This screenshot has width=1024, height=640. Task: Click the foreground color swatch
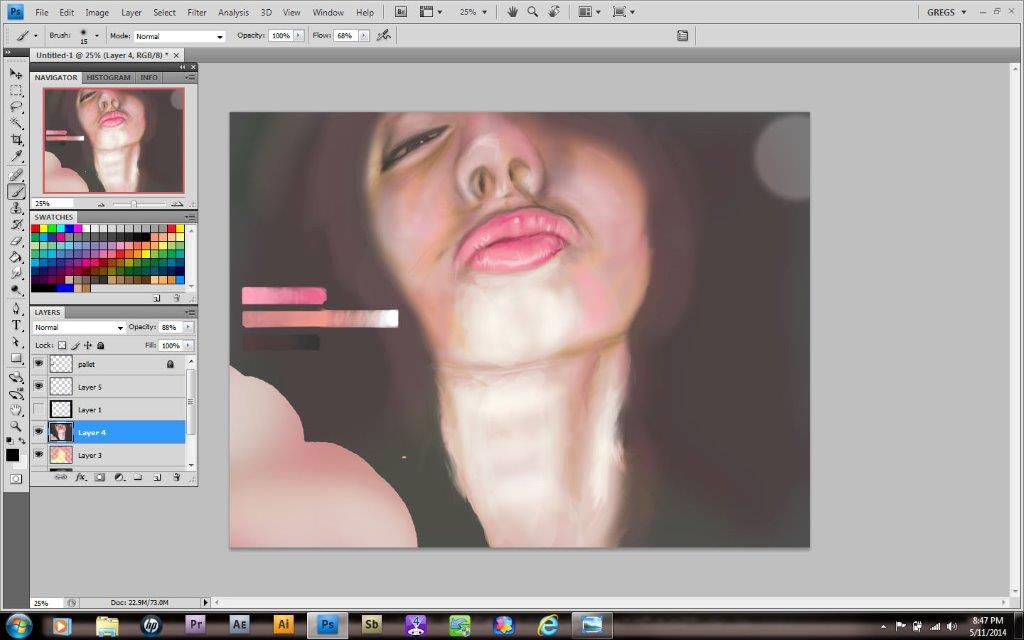[x=12, y=455]
